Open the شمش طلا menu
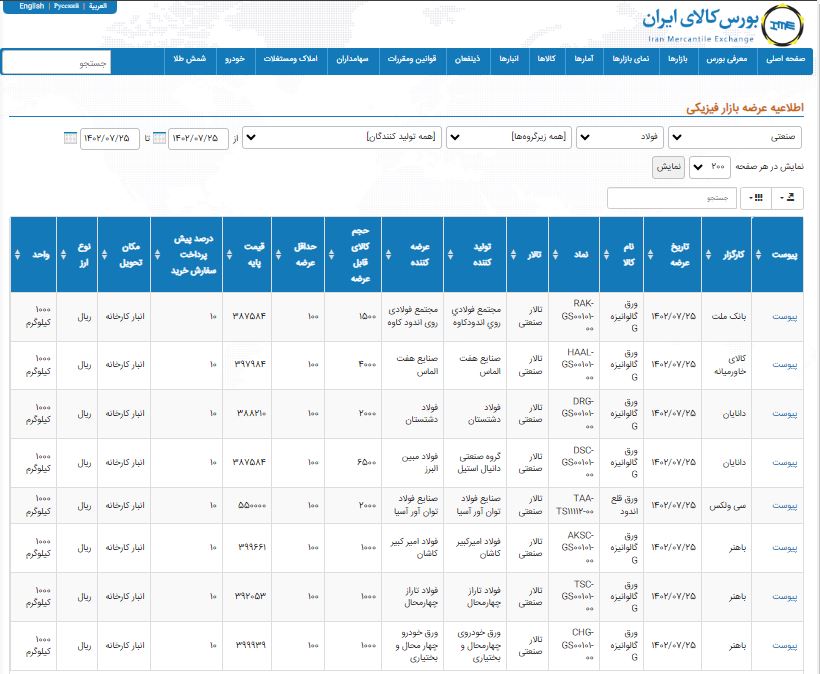Viewport: 820px width, 674px height. pos(190,59)
